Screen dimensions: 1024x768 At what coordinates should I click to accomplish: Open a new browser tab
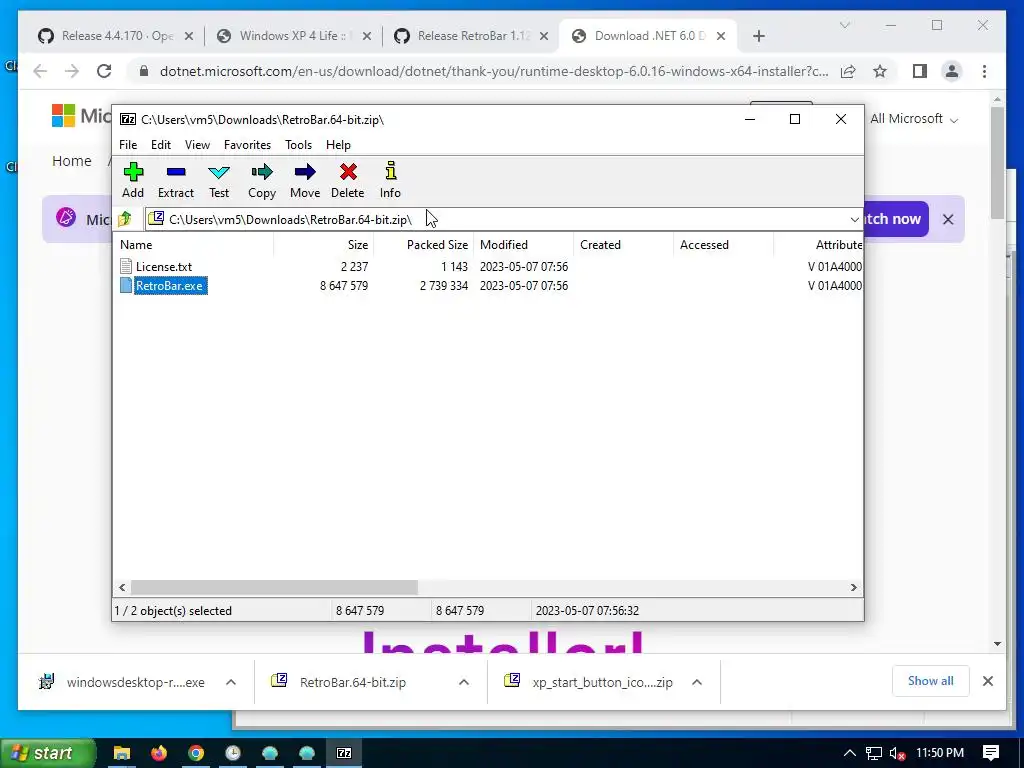758,37
